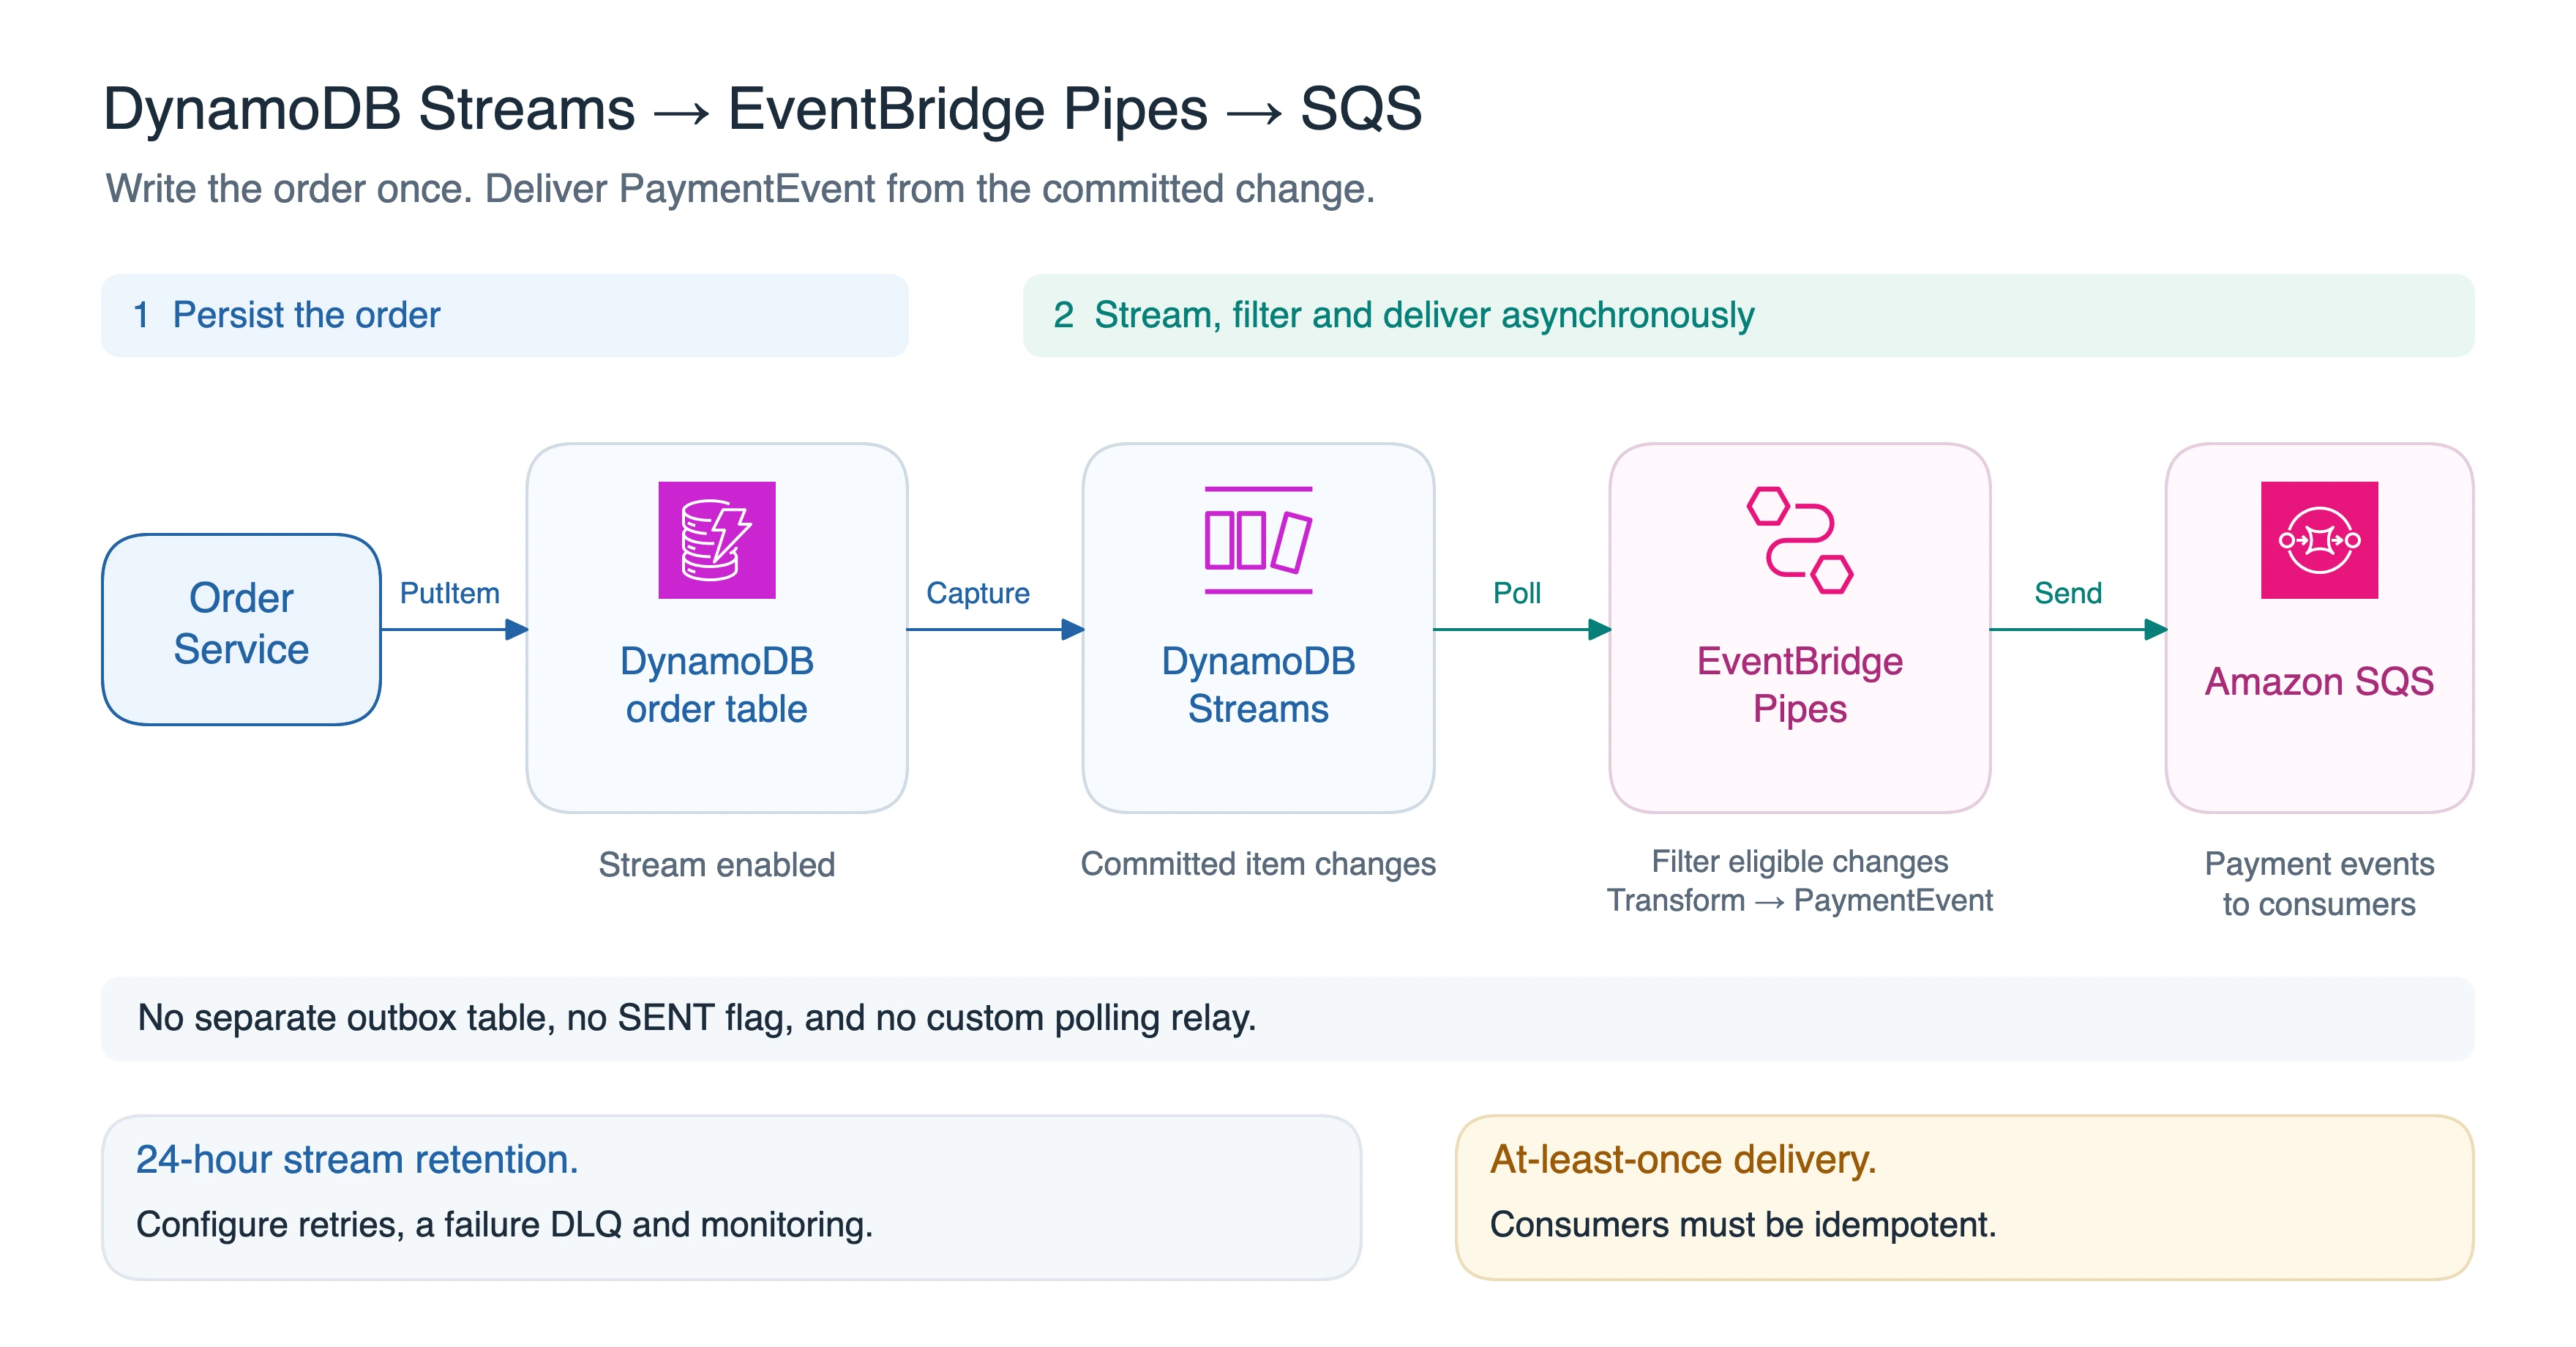Screen dimensions: 2576x1347
Task: Click the 'DynamoDB Streams' card label
Action: click(1258, 685)
